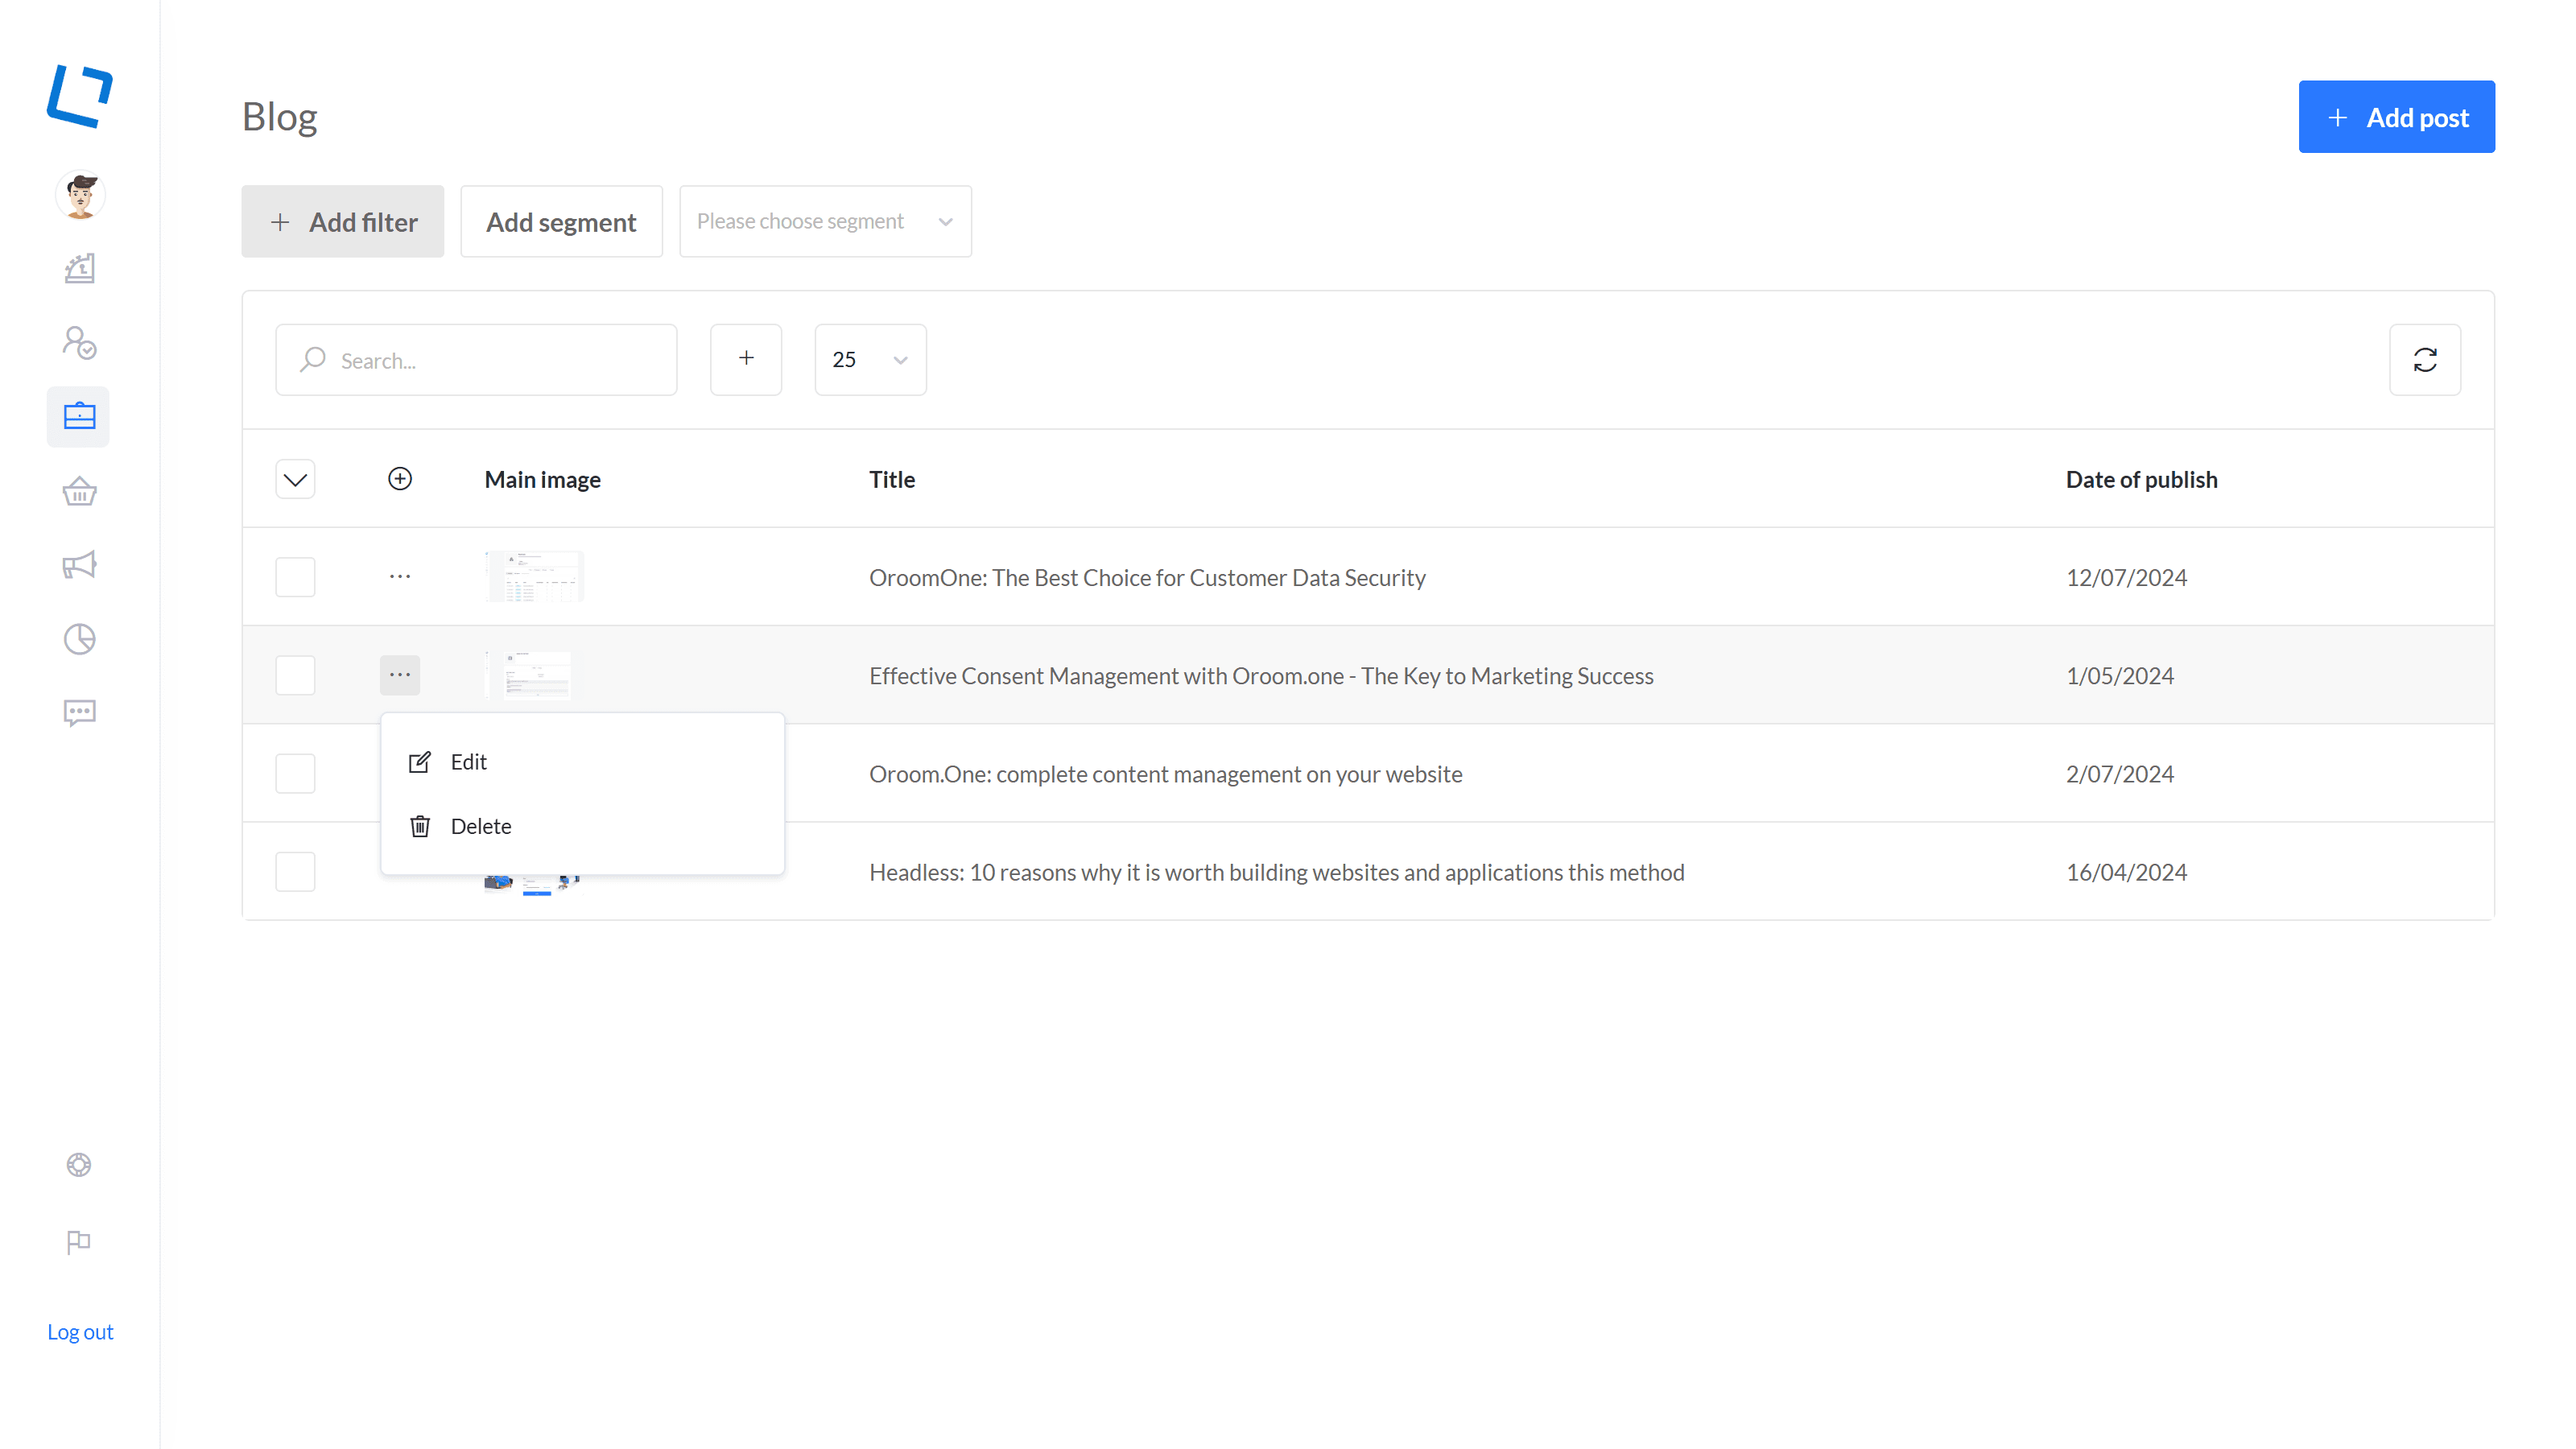Open the pie chart analytics icon
This screenshot has width=2576, height=1449.
pyautogui.click(x=79, y=639)
